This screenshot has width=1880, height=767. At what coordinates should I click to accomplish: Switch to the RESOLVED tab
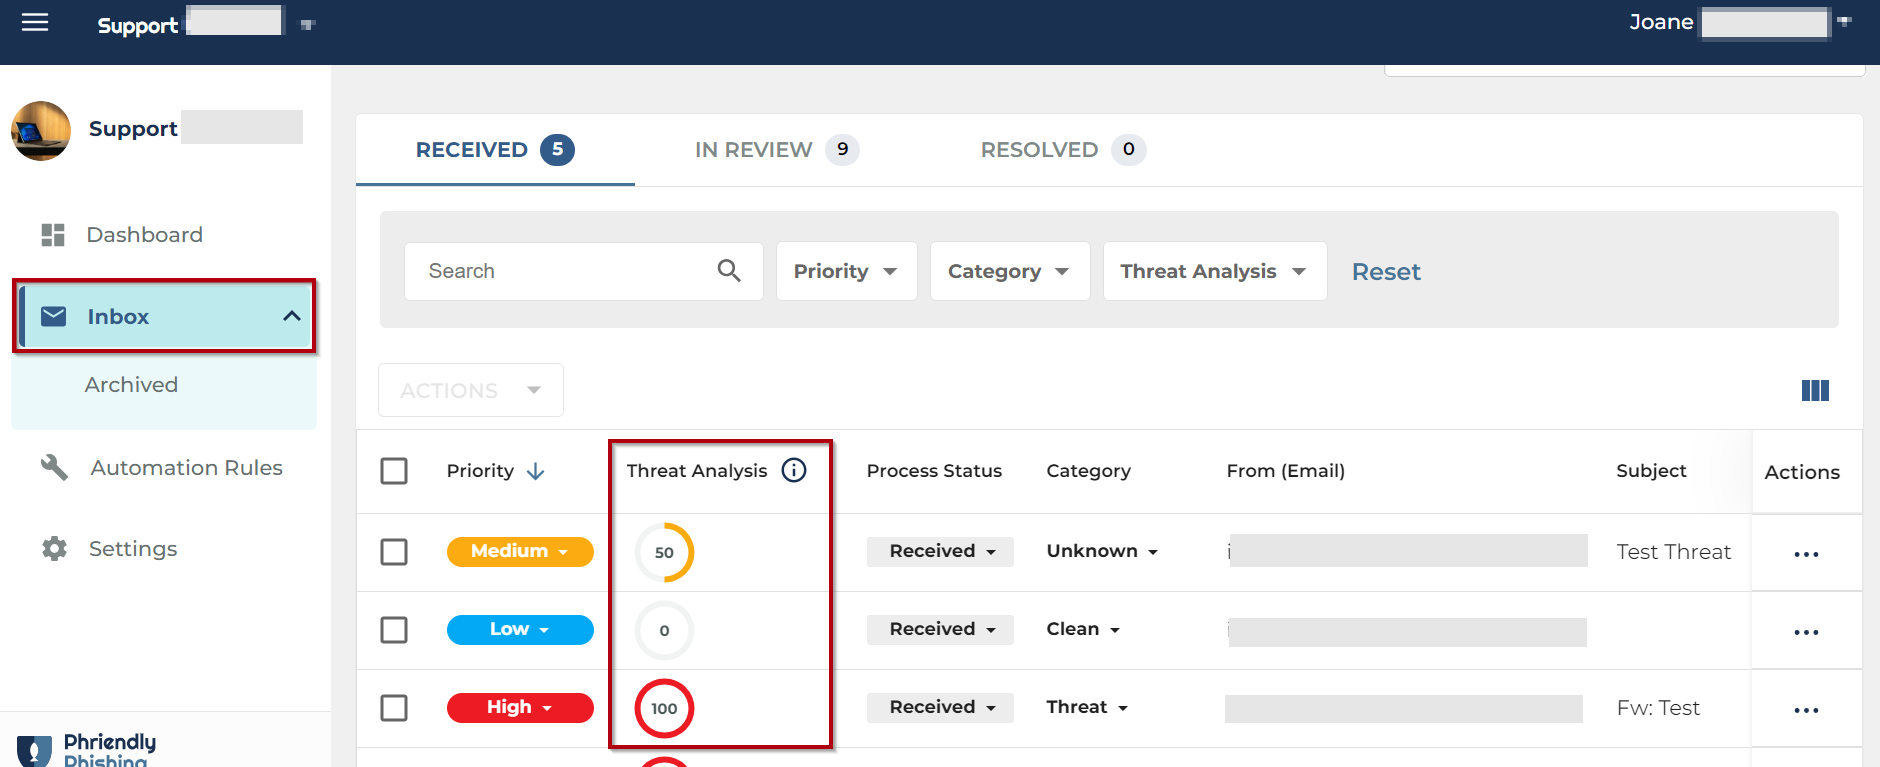coord(1063,150)
